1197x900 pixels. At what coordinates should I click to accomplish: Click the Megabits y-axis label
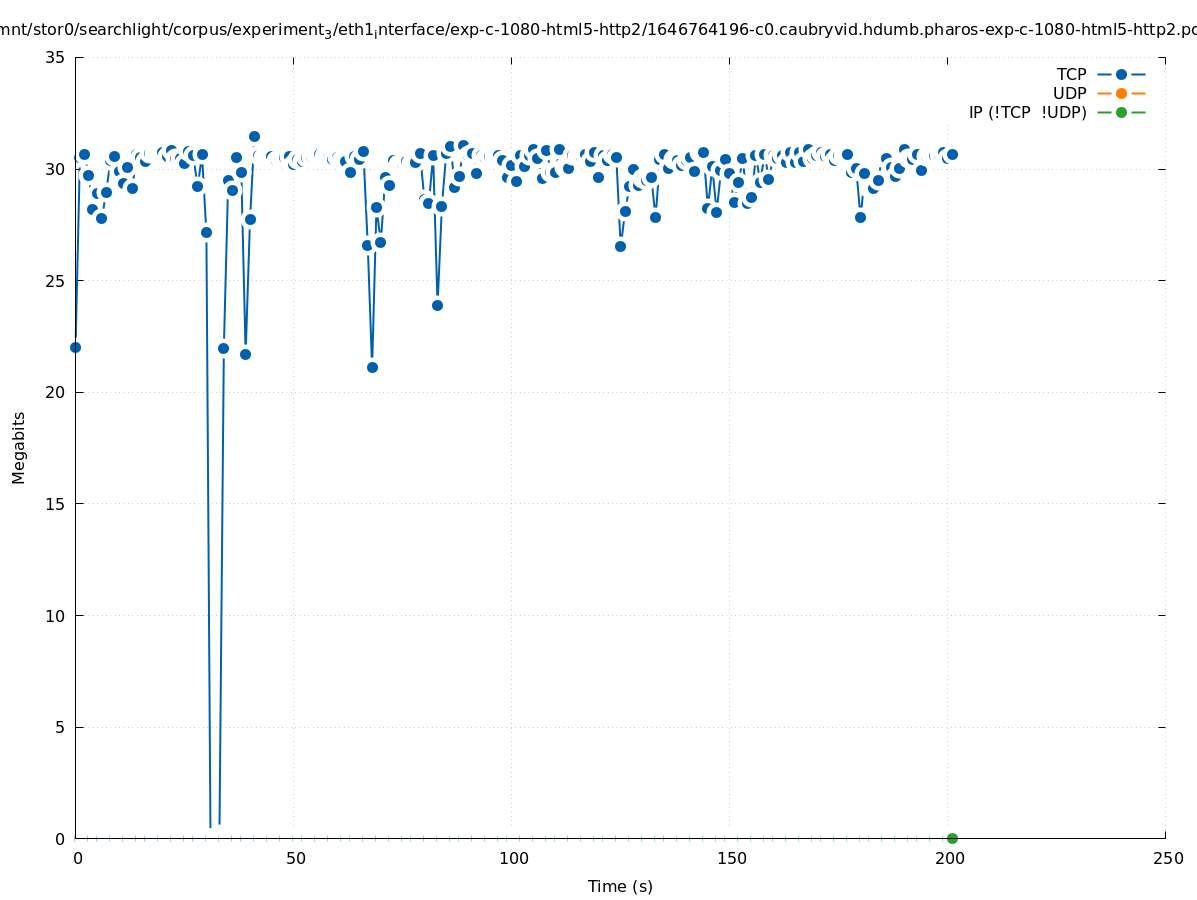pyautogui.click(x=19, y=447)
